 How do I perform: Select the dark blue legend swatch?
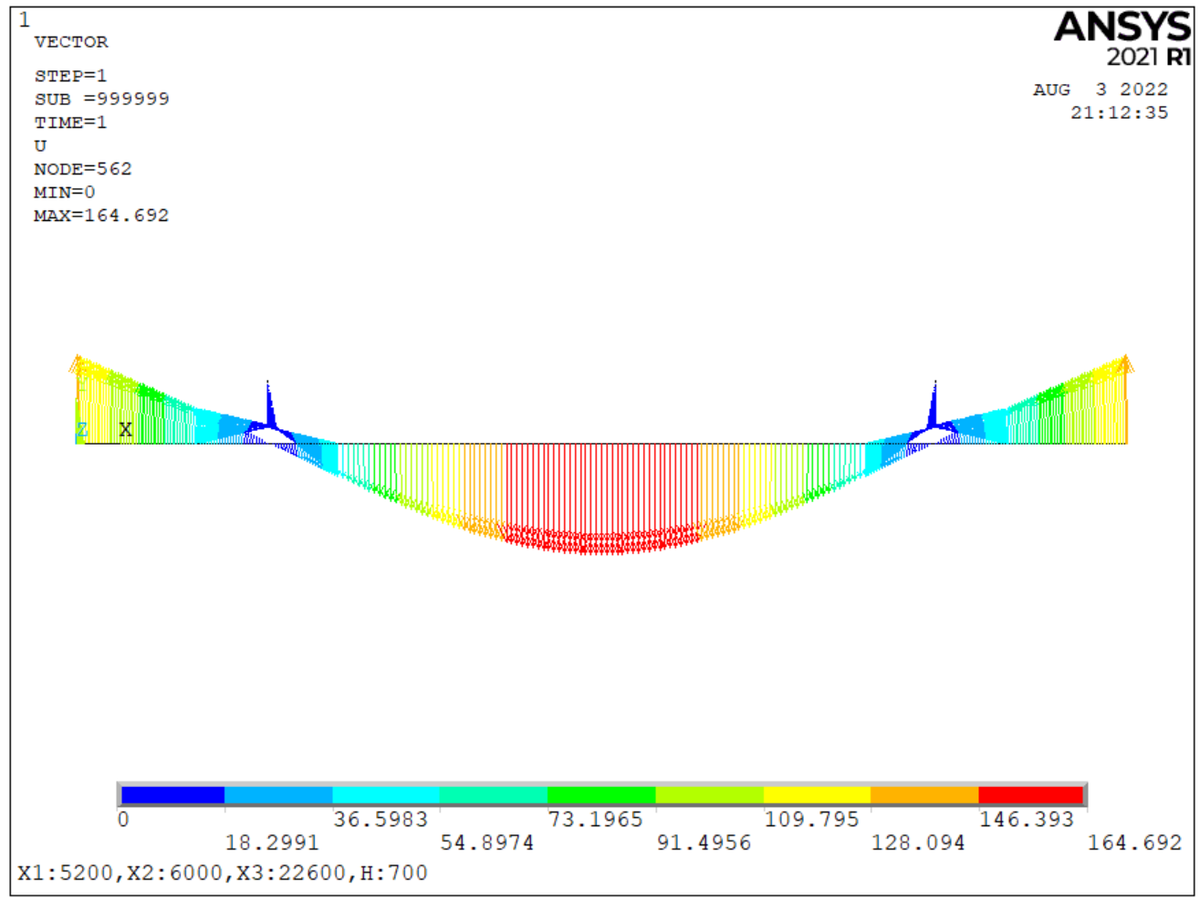[x=172, y=795]
